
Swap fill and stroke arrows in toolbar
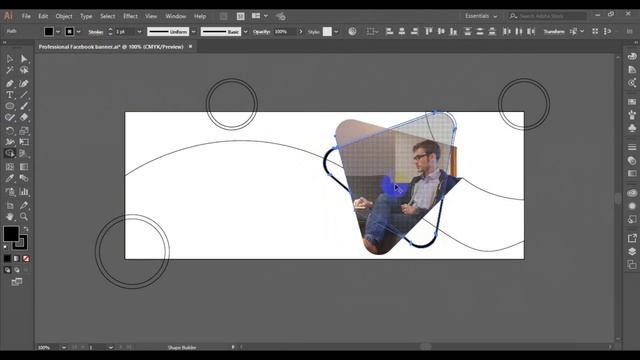point(26,229)
